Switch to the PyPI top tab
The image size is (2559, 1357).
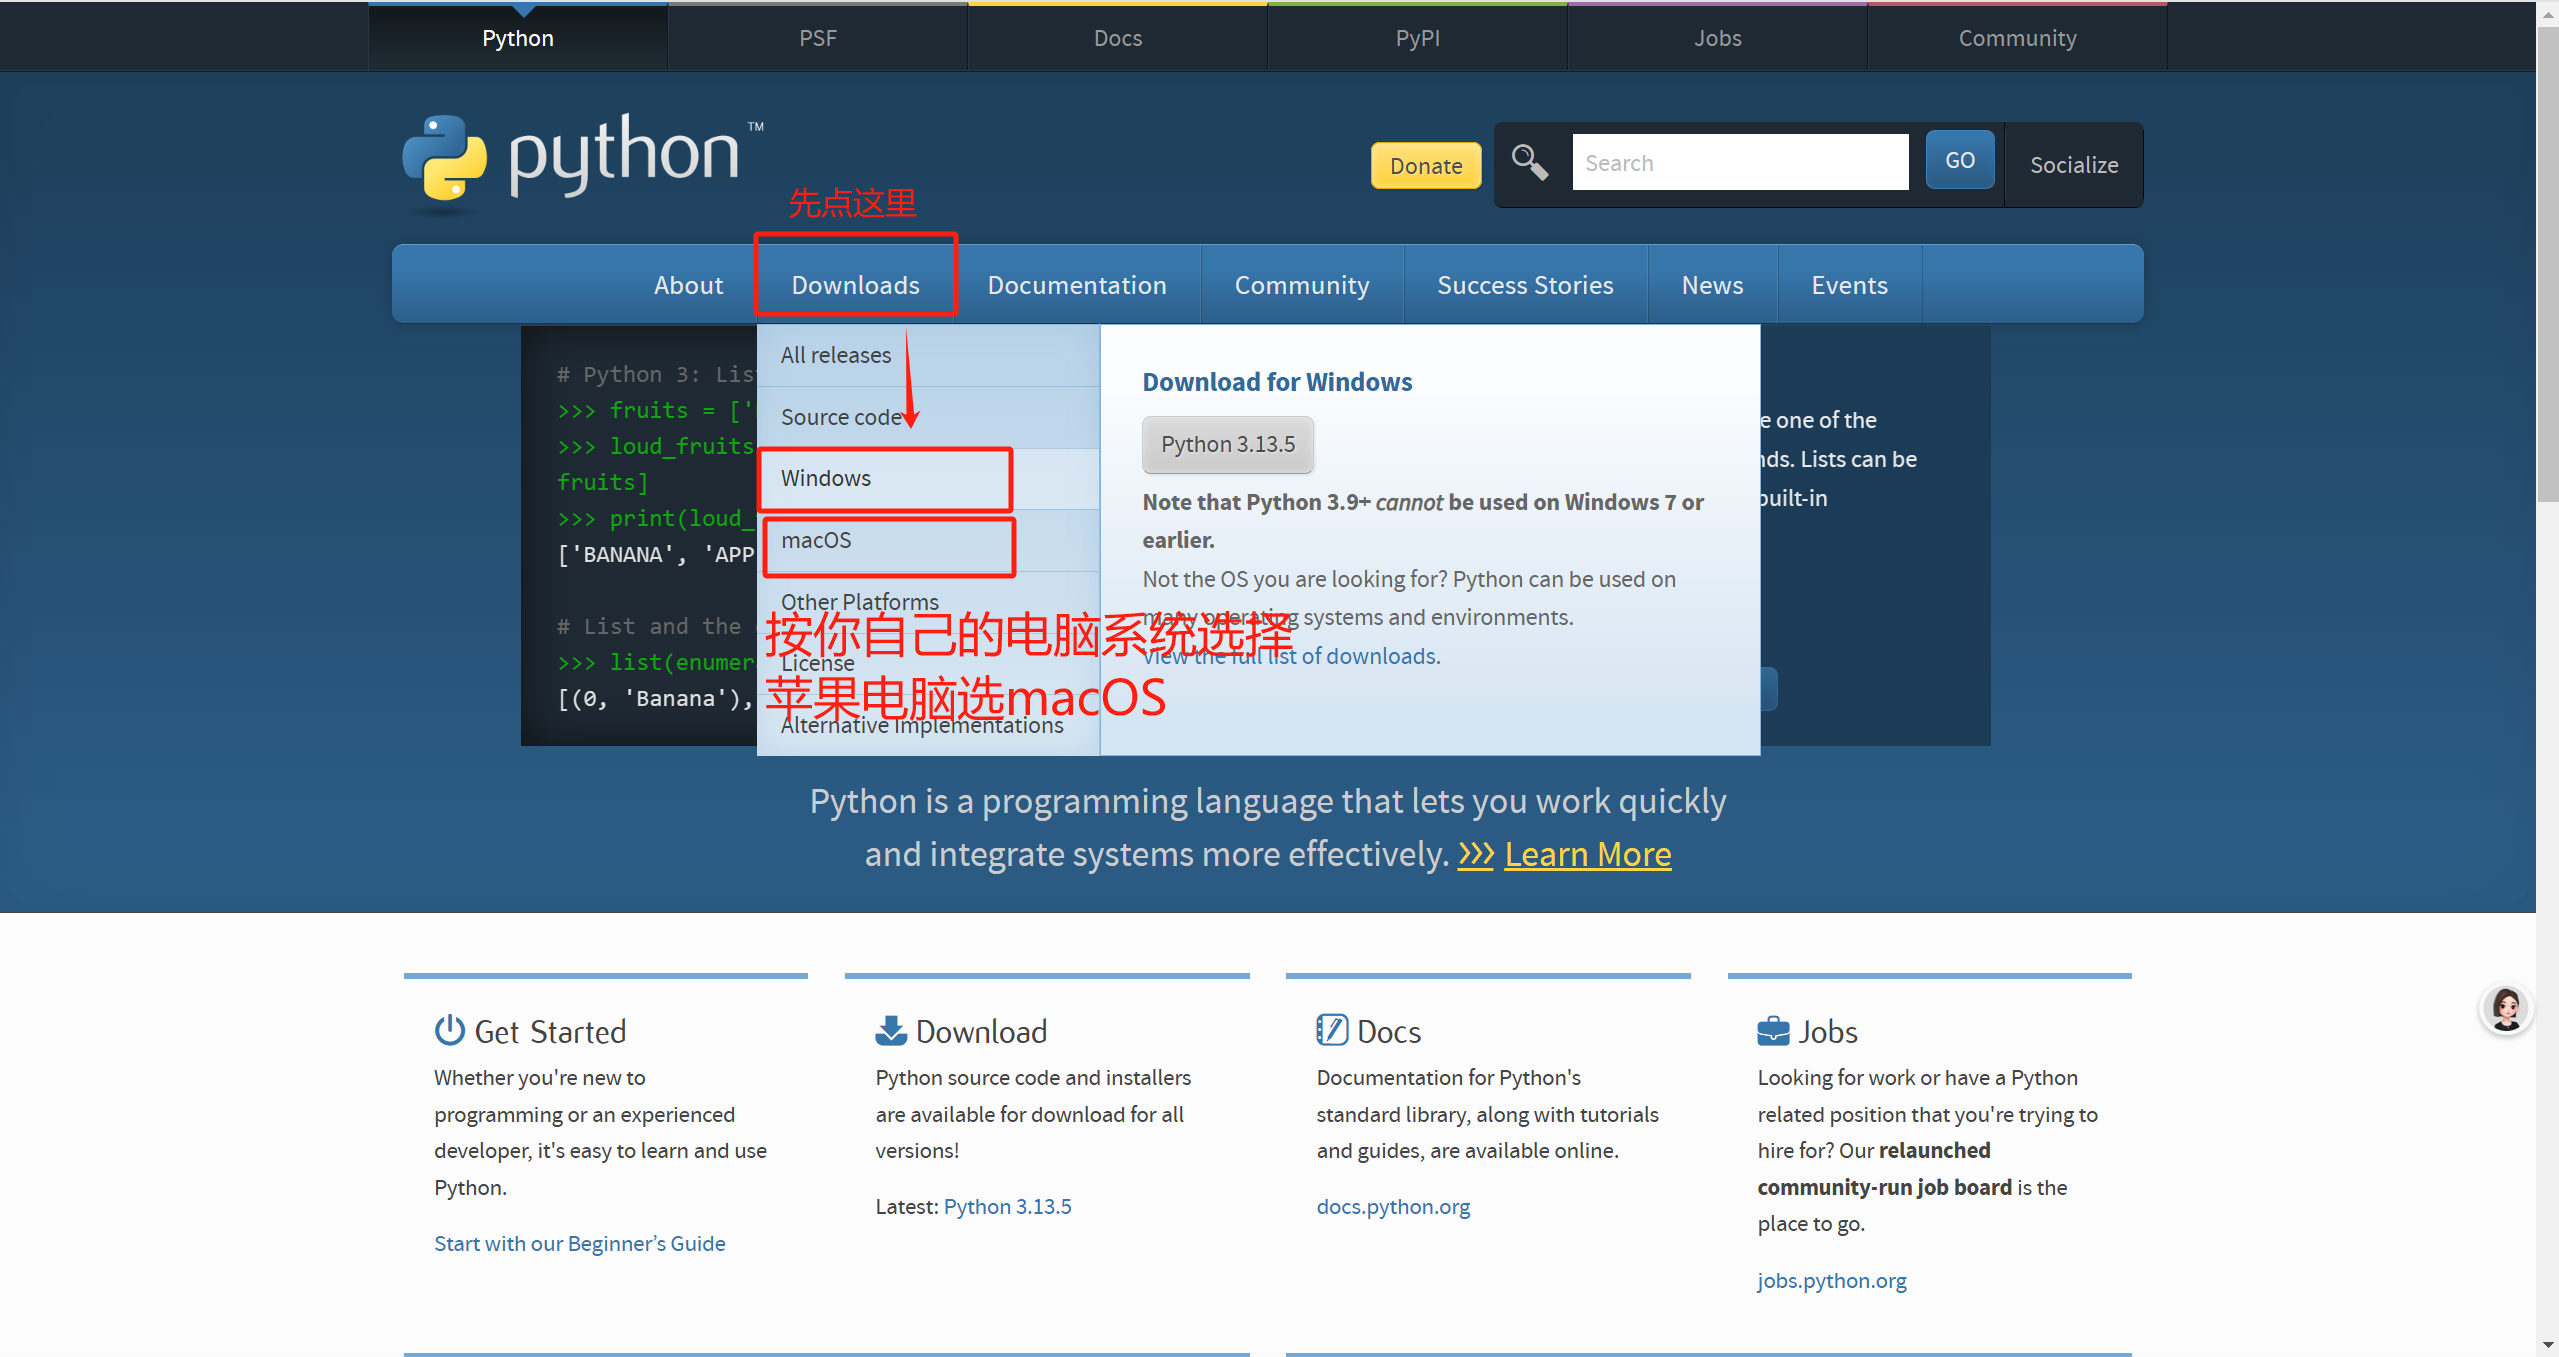(1417, 38)
